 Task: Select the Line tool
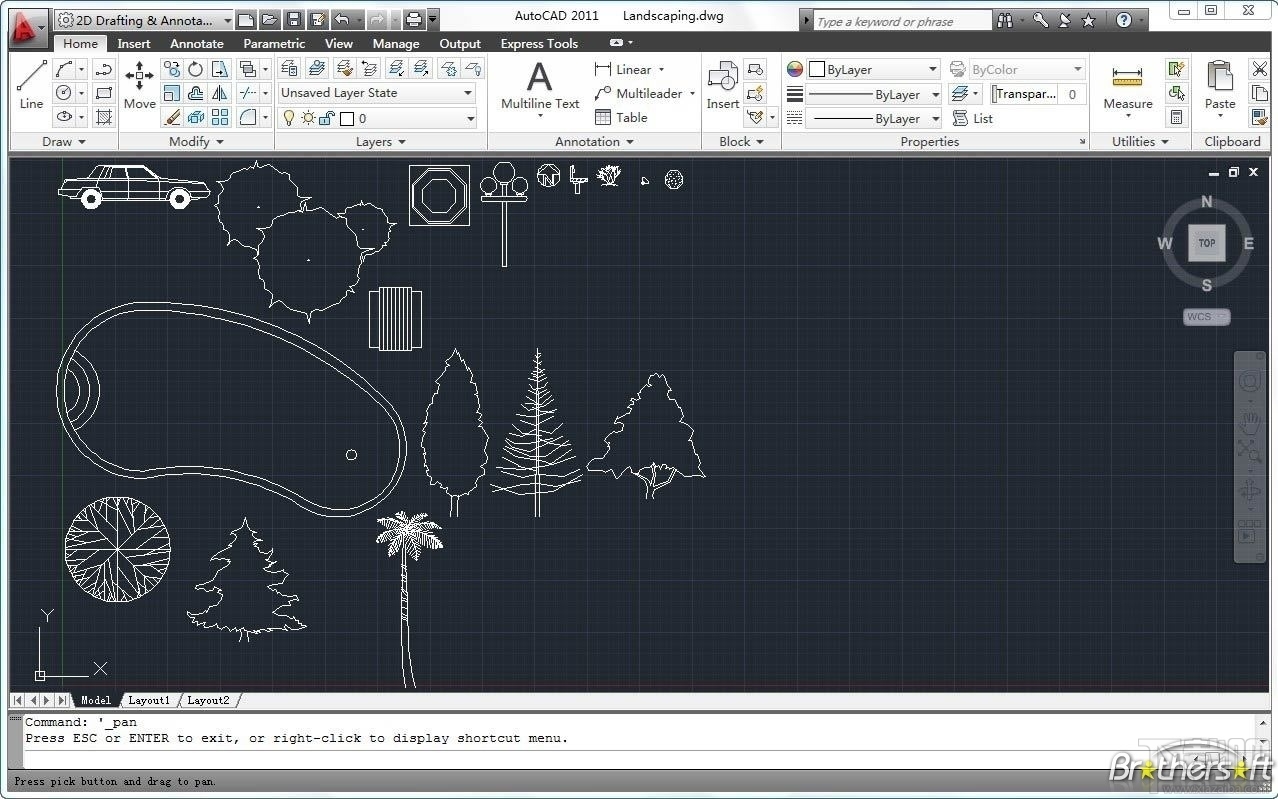(x=30, y=85)
